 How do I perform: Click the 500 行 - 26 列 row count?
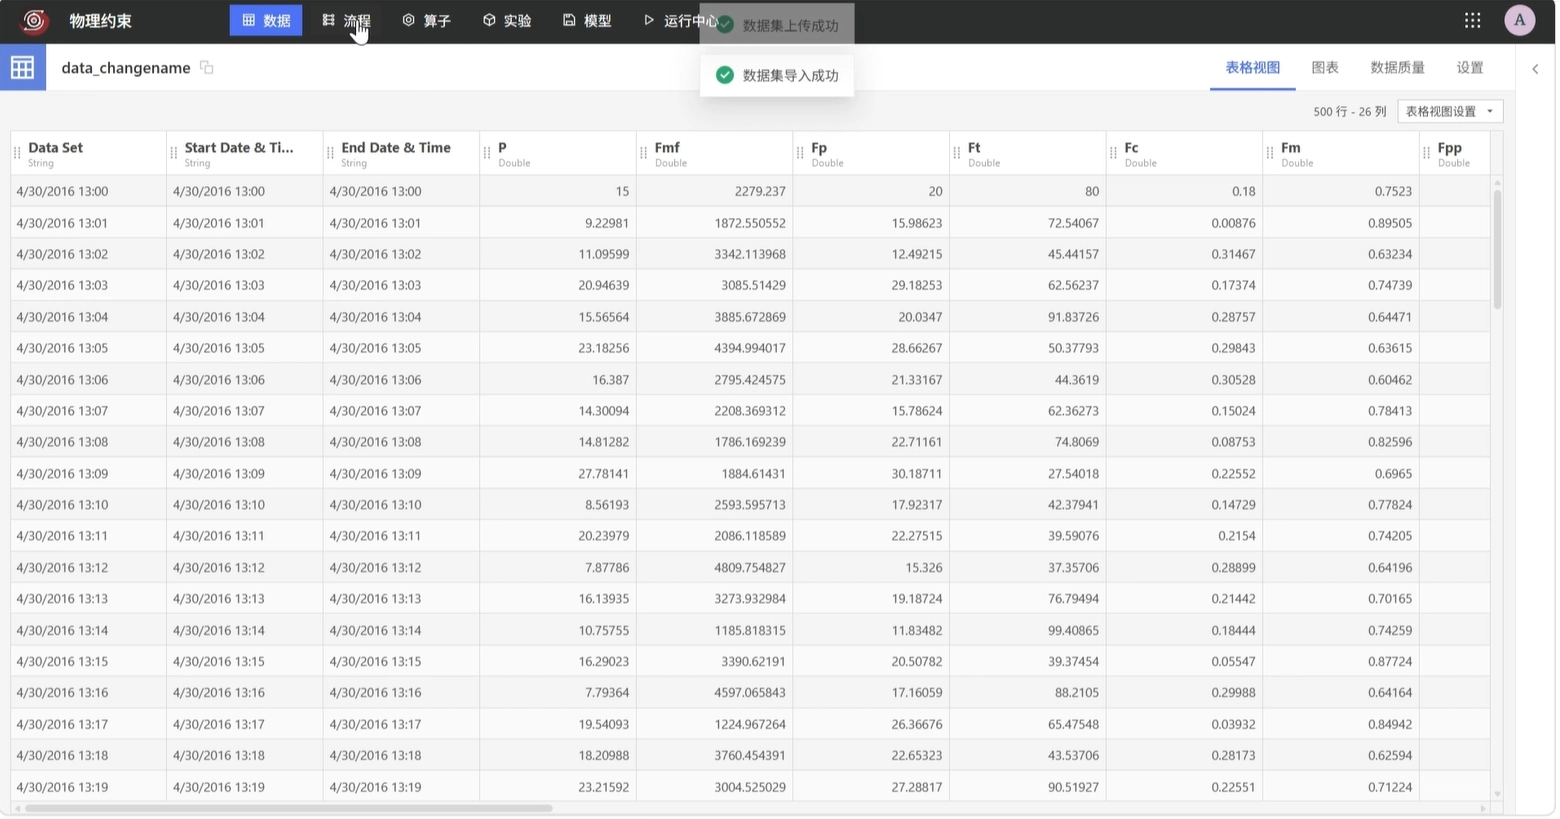[1349, 112]
